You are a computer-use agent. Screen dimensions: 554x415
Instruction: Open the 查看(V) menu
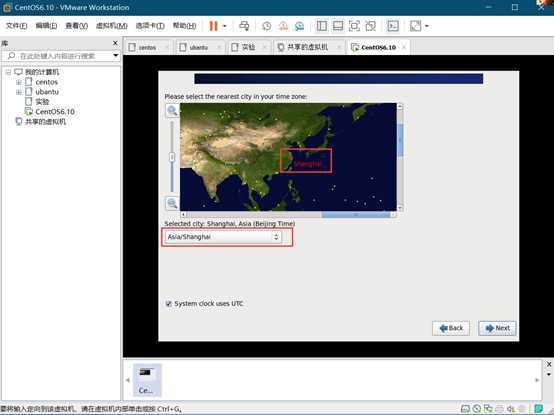[76, 26]
